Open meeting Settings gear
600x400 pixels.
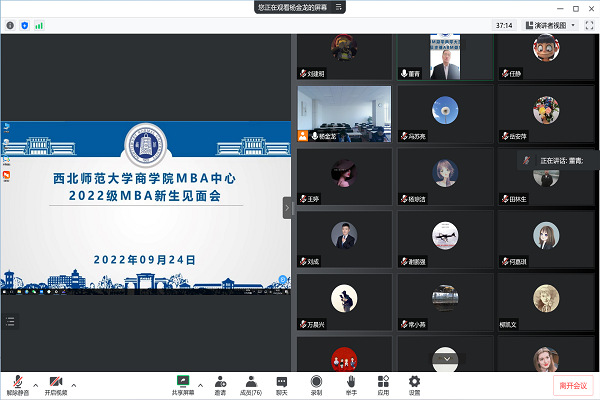[x=414, y=382]
